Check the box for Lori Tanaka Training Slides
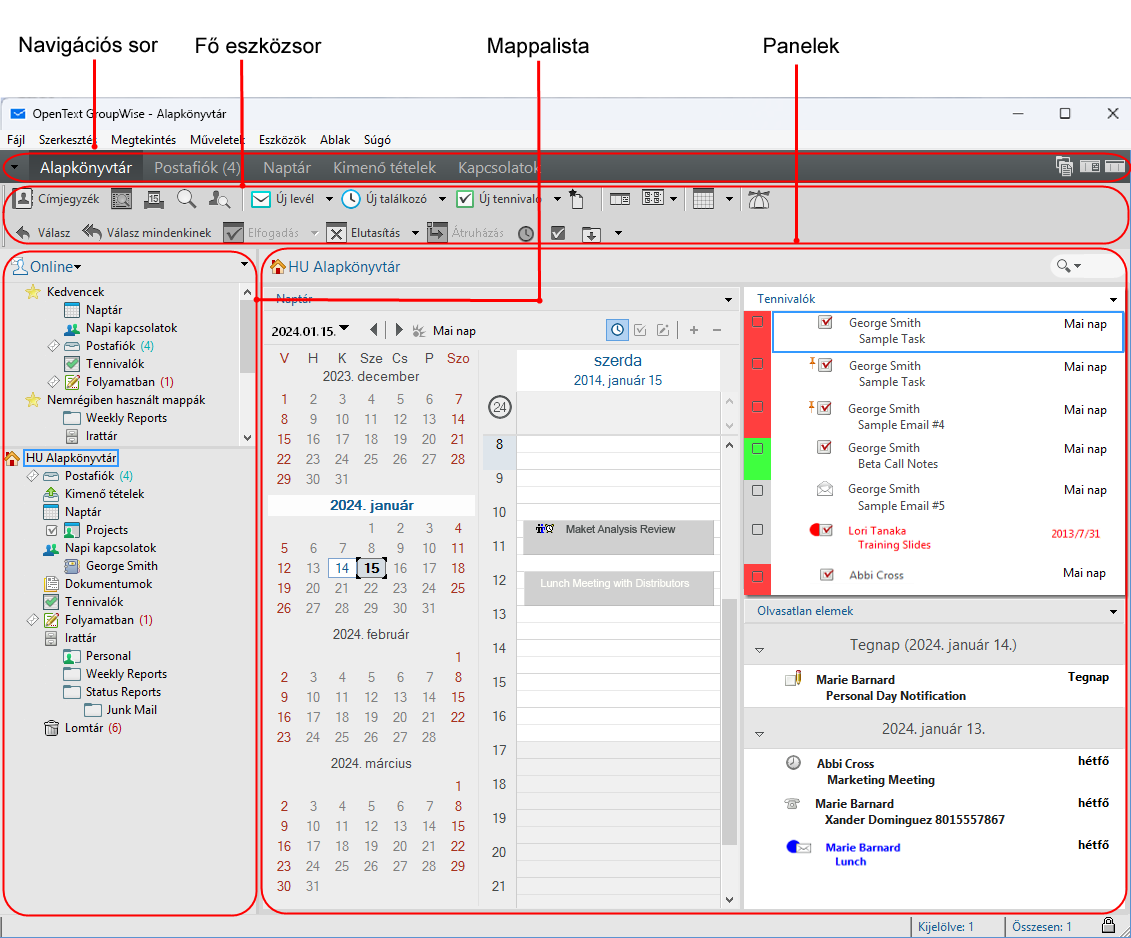The height and width of the screenshot is (938, 1131). [757, 530]
